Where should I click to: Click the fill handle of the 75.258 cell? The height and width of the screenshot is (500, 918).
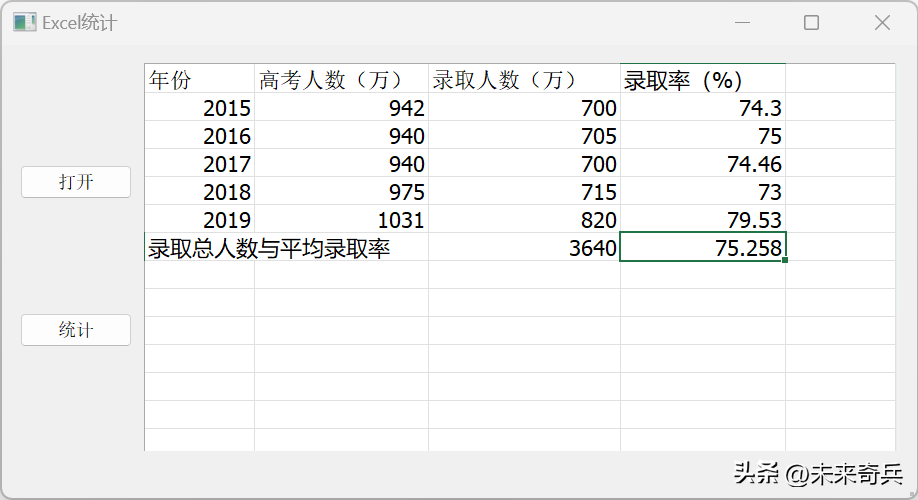pos(785,260)
